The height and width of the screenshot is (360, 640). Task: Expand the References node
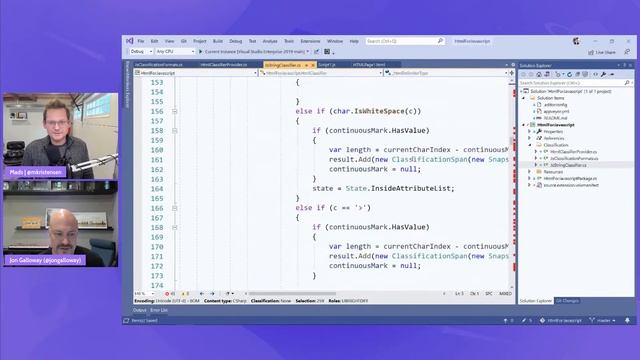530,138
